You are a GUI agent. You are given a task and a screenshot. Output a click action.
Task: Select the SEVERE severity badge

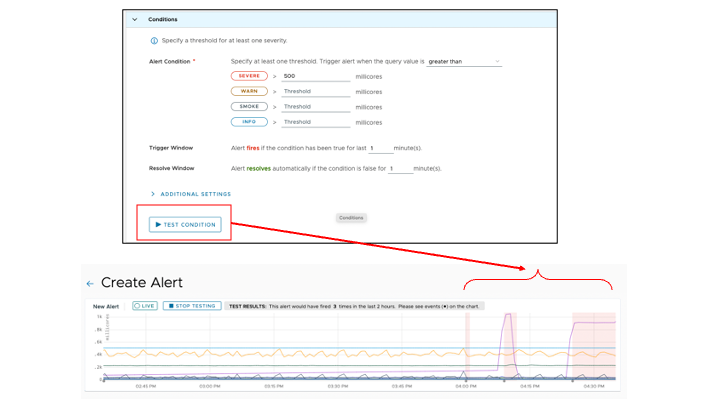click(x=249, y=76)
